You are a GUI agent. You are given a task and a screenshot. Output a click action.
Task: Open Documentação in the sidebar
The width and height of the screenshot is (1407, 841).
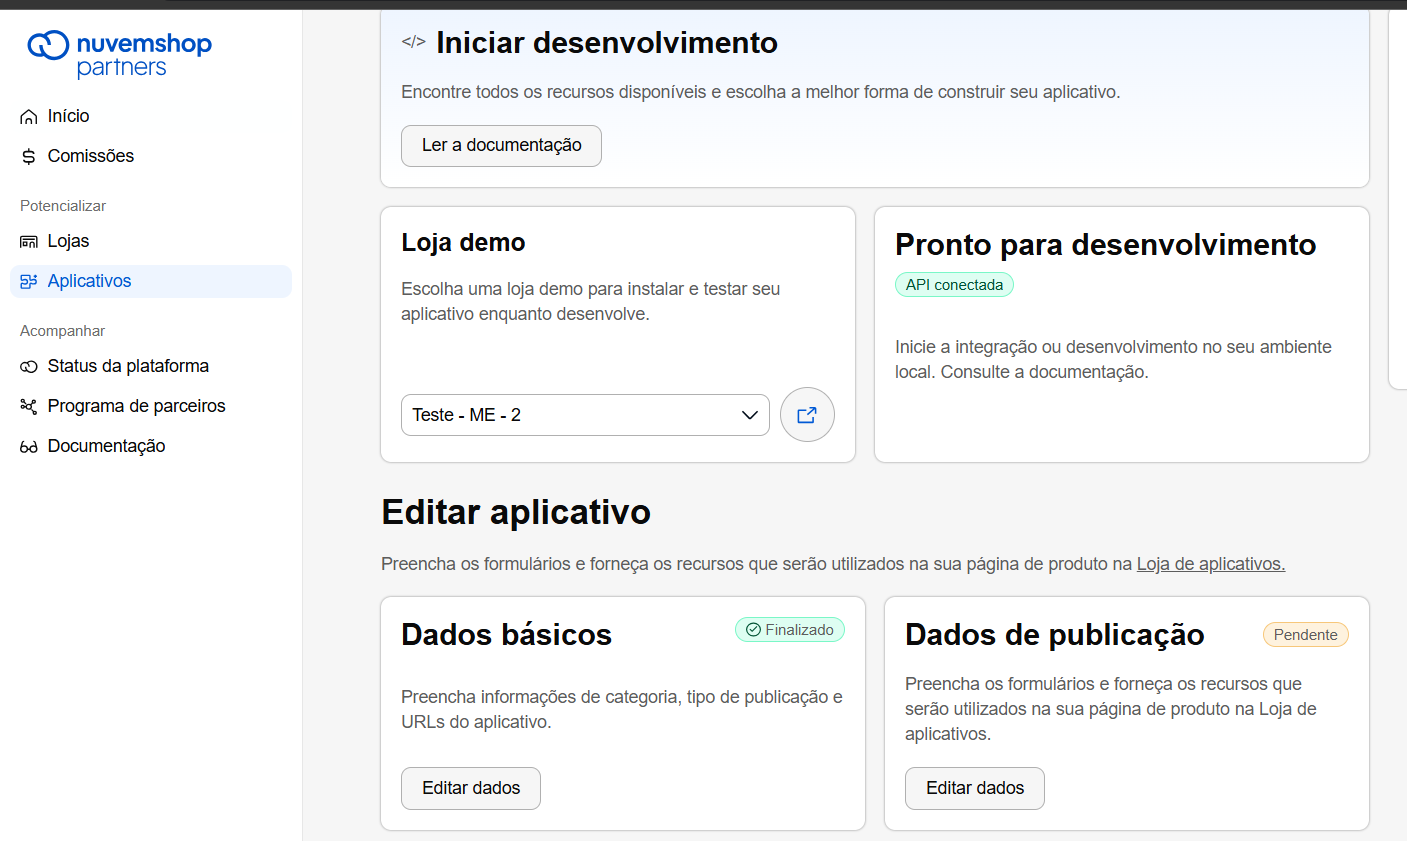pos(151,446)
